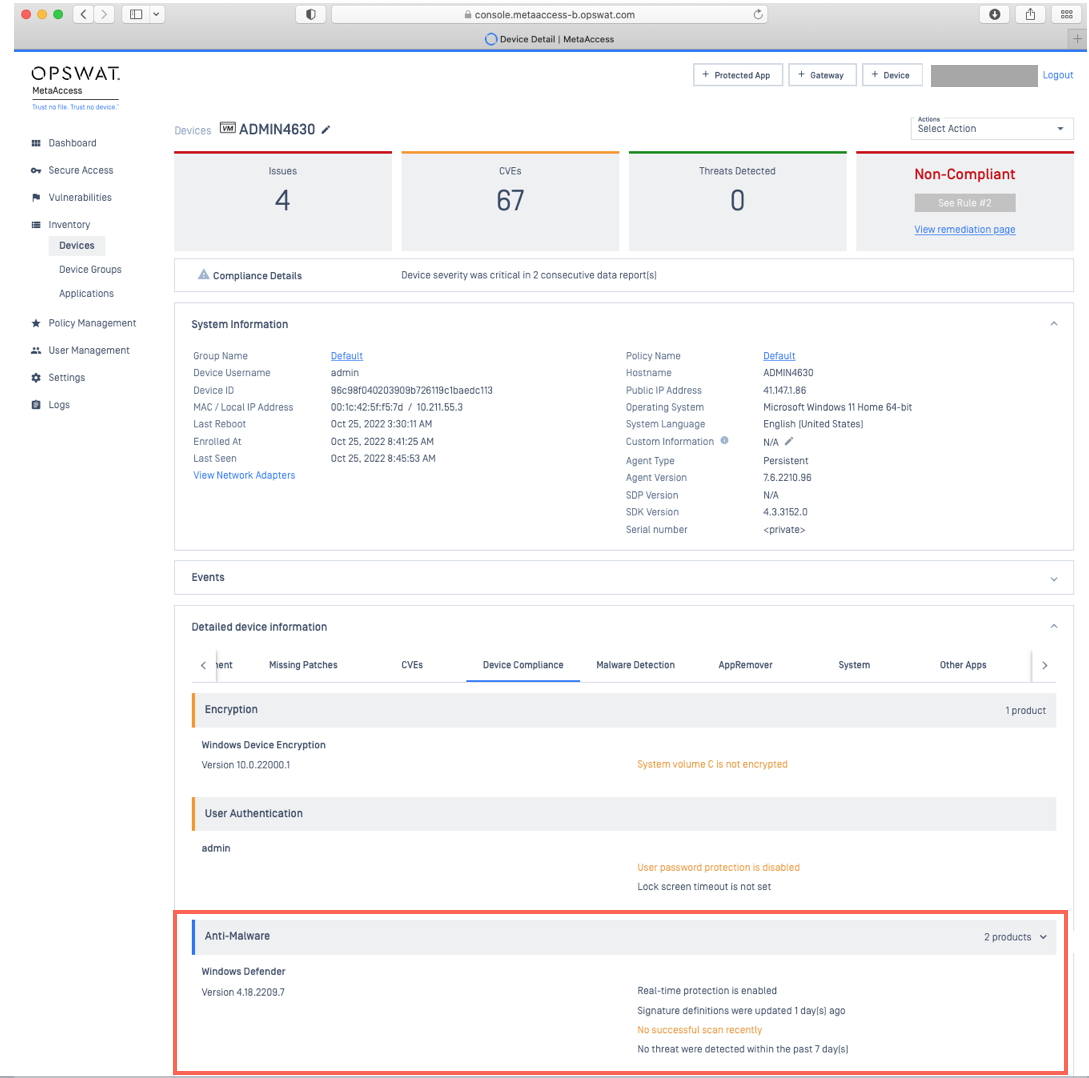Image resolution: width=1089 pixels, height=1078 pixels.
Task: Click the Safari address bar
Action: tap(549, 14)
